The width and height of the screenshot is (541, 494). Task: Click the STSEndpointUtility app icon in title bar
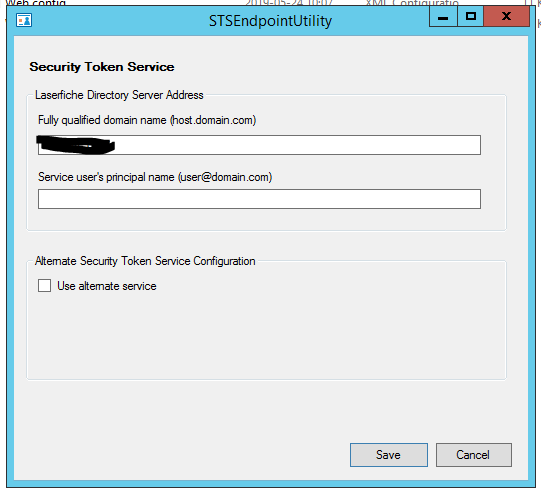pyautogui.click(x=24, y=20)
